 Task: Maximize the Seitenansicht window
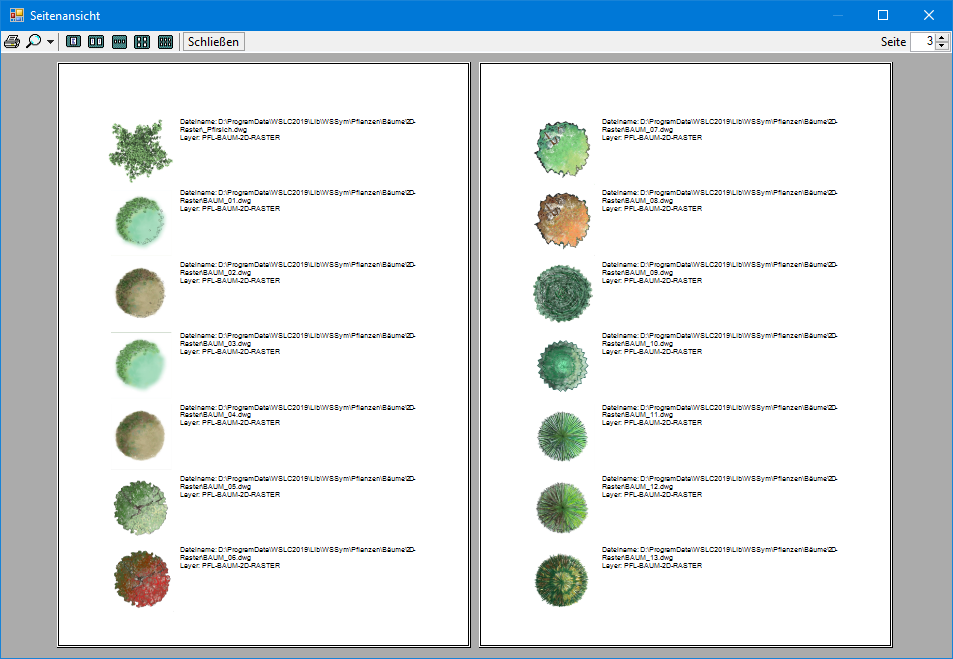[x=883, y=15]
